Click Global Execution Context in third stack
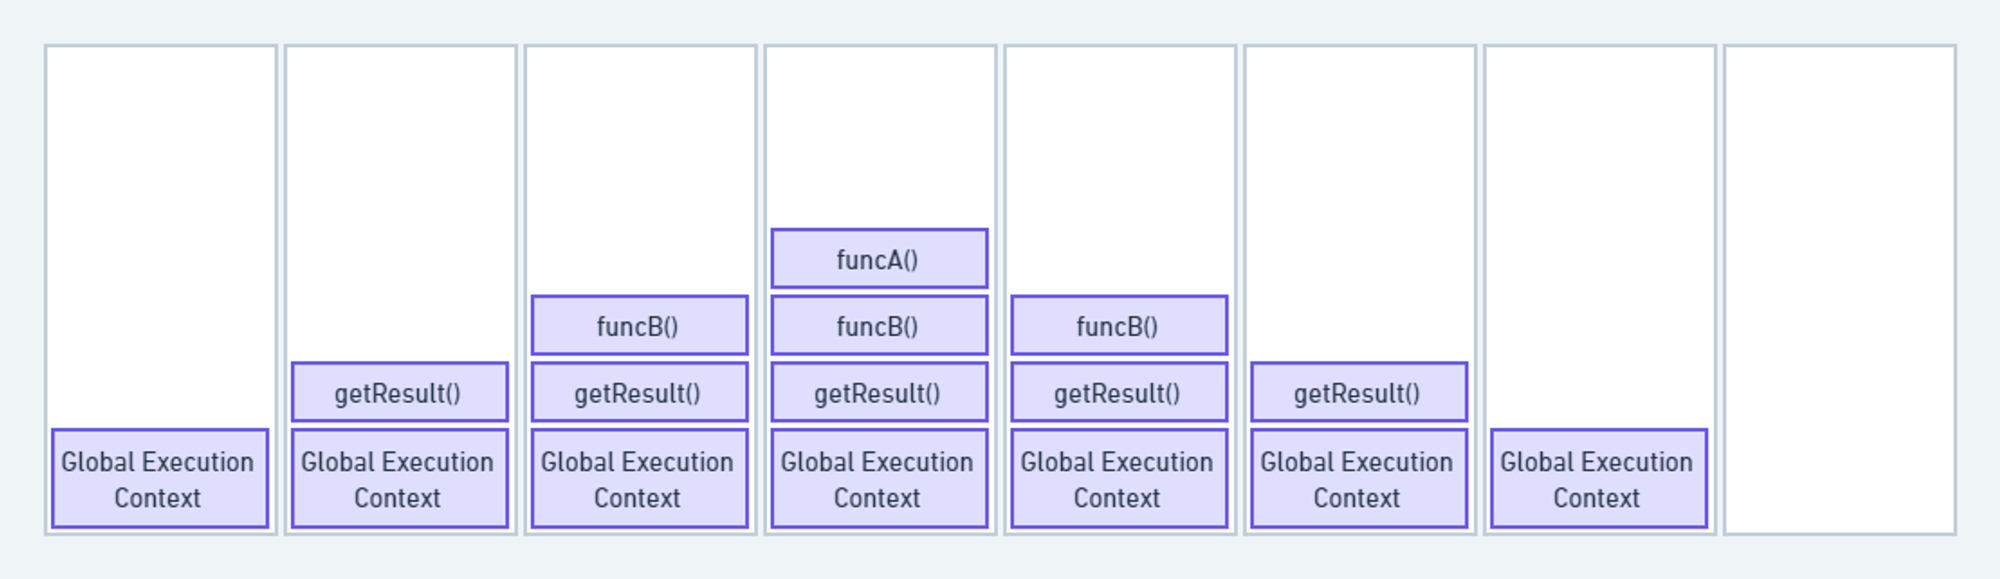Viewport: 2000px width, 579px height. pyautogui.click(x=639, y=479)
